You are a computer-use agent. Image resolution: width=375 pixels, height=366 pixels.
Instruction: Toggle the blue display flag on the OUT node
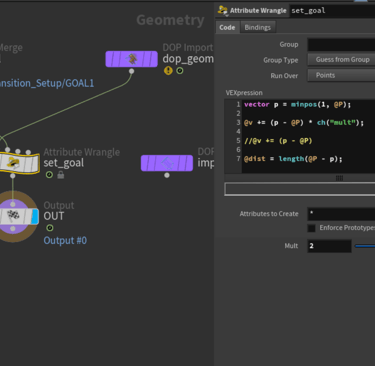tap(35, 216)
